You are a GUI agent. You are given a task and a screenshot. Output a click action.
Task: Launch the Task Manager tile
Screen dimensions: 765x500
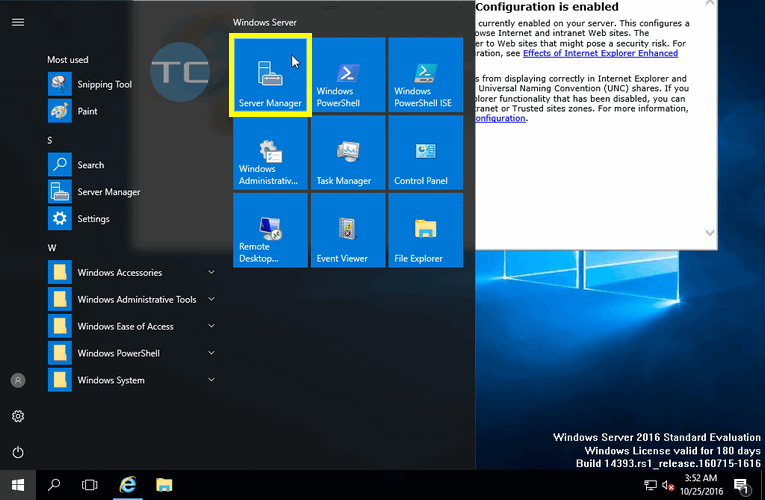[348, 152]
